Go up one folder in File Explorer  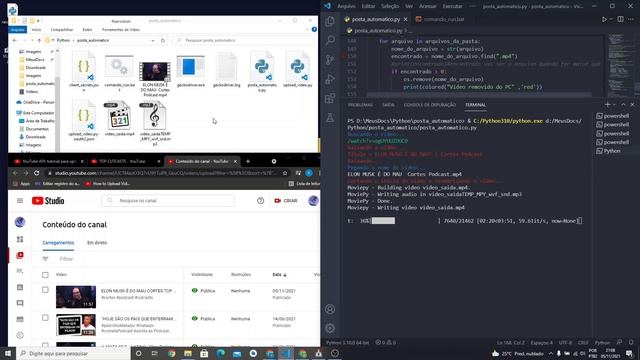[x=39, y=40]
